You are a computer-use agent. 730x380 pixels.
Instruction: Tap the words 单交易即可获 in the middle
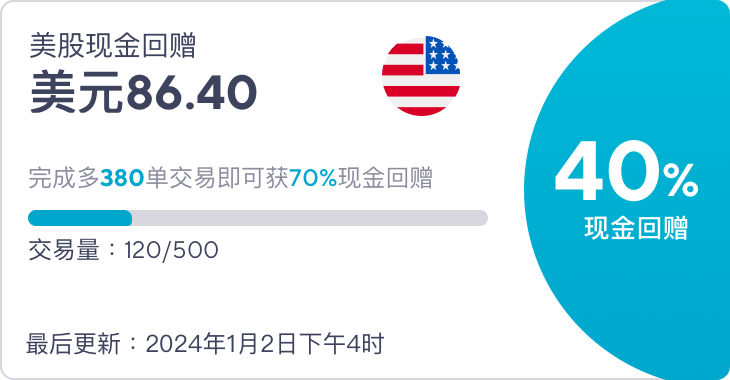tap(217, 178)
